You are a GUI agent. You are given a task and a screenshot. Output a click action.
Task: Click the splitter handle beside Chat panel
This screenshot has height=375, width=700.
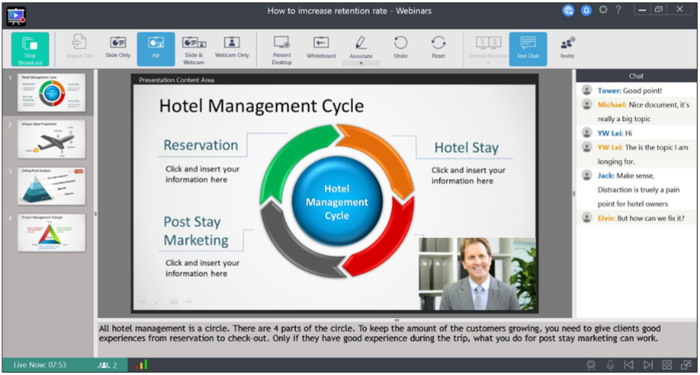point(574,194)
